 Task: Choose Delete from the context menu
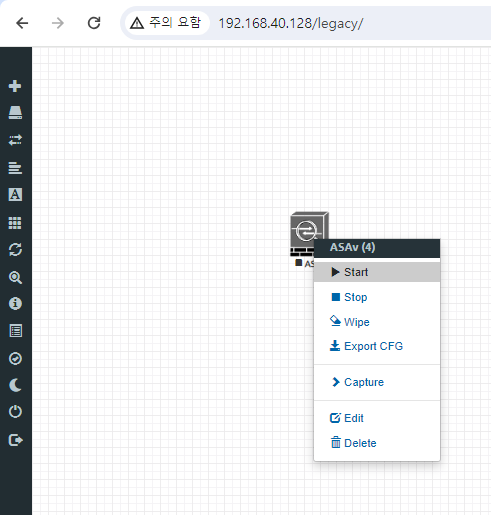tap(377, 443)
